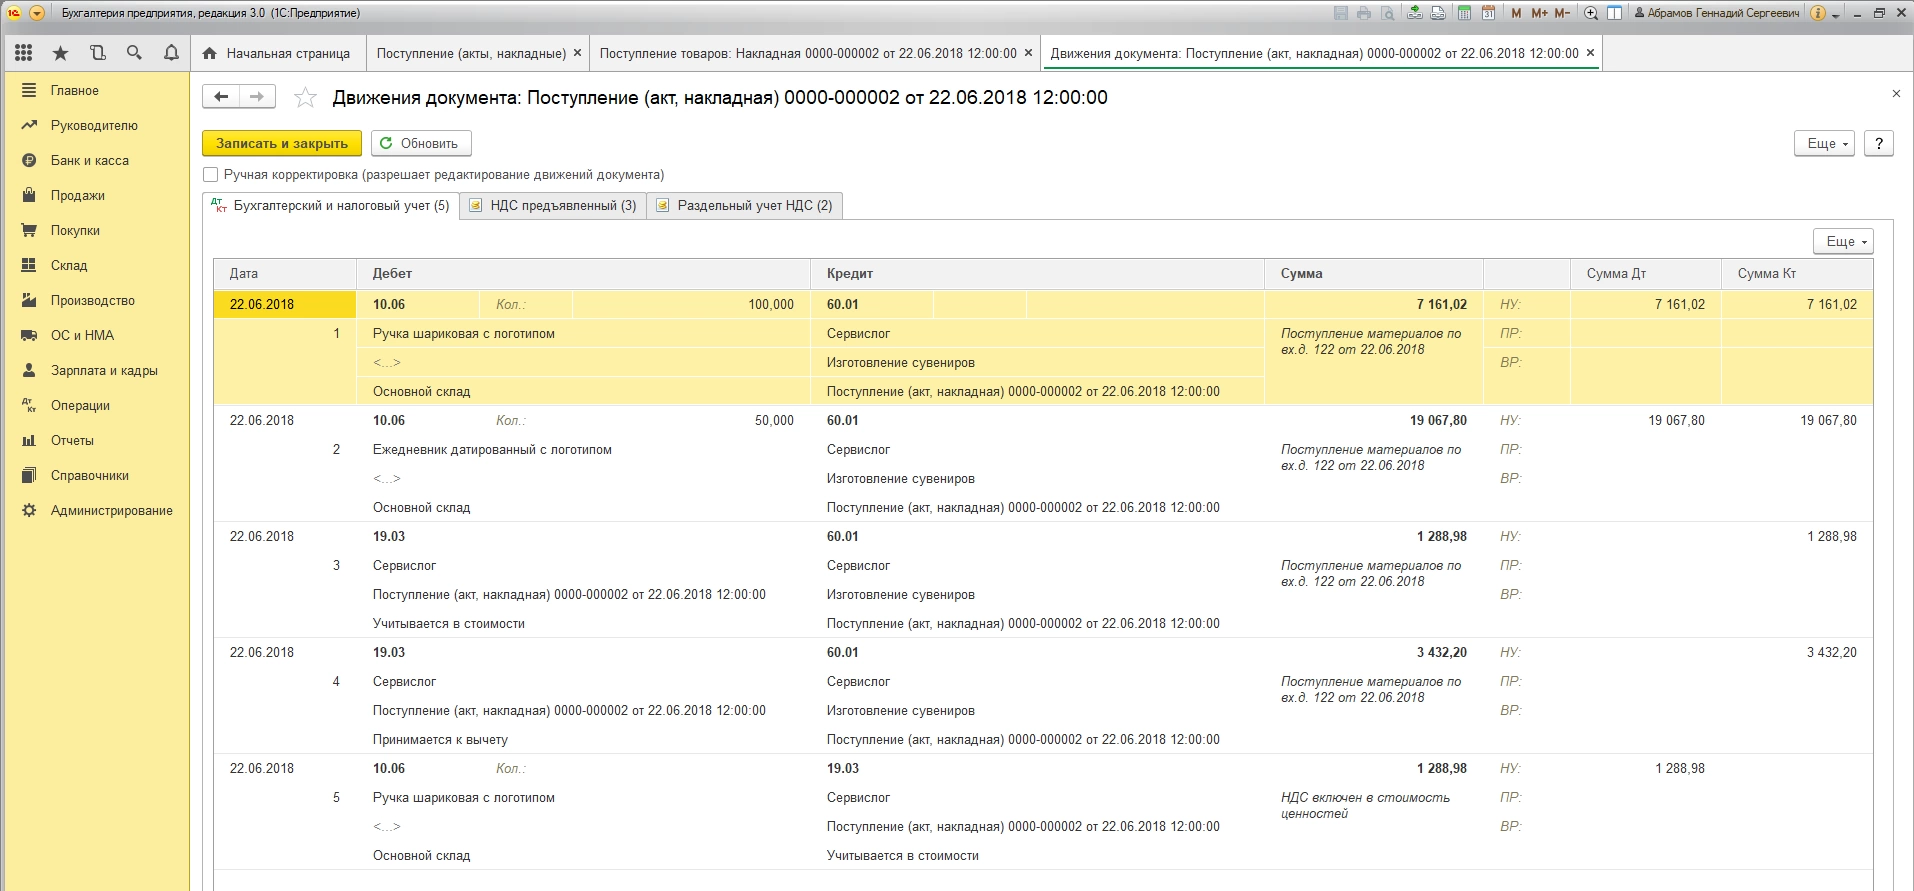The image size is (1914, 891).
Task: Click the get link icon with green arrow
Action: tap(1415, 13)
